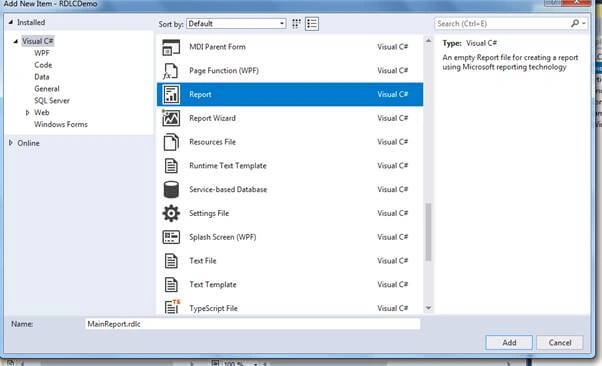Select the TypeScript File label
Image resolution: width=602 pixels, height=366 pixels.
213,308
